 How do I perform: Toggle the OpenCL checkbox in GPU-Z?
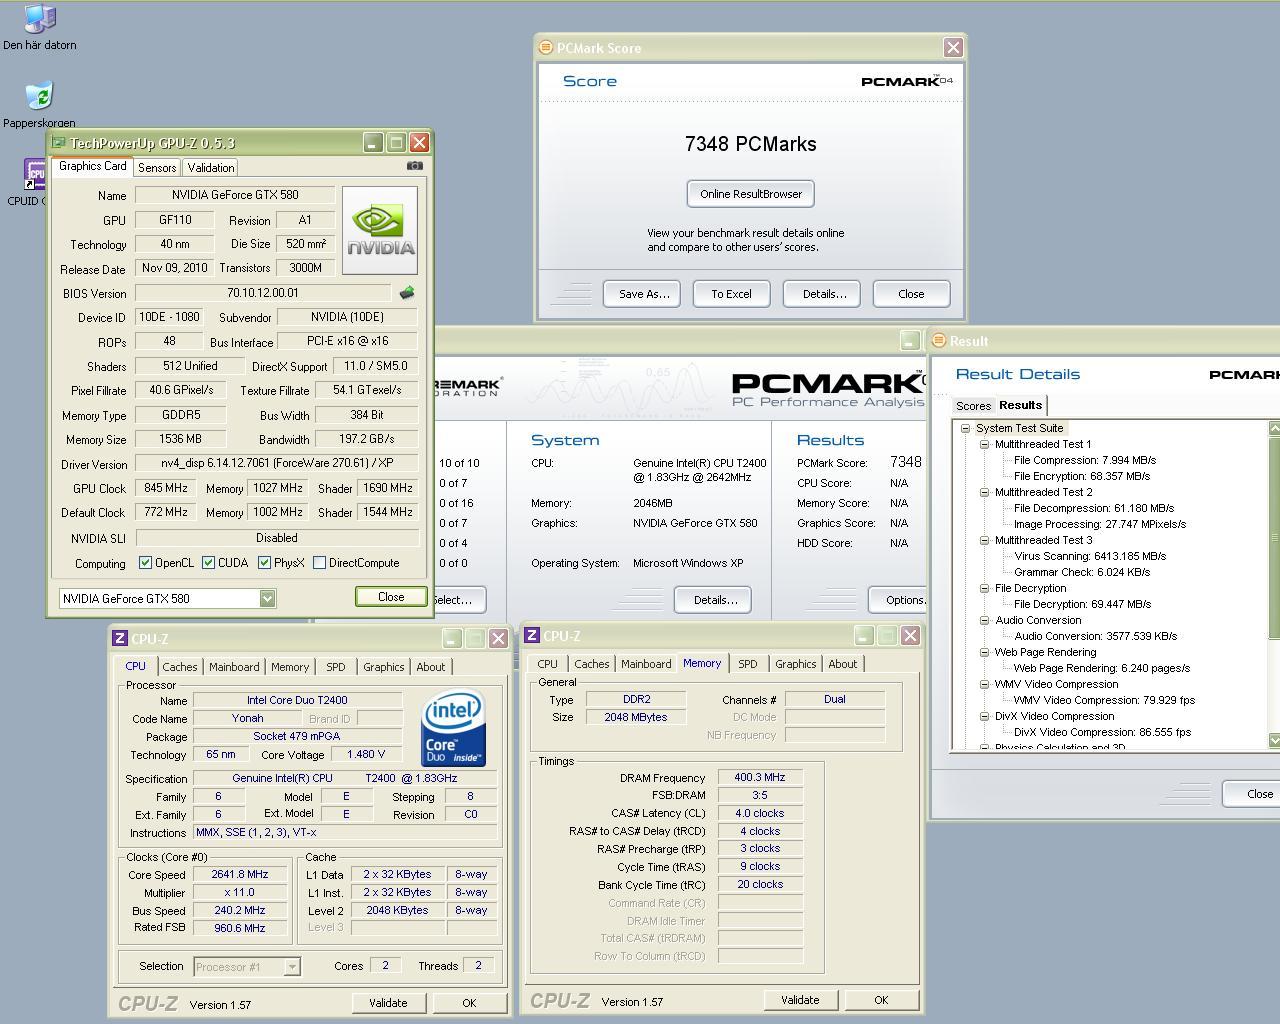[x=146, y=563]
